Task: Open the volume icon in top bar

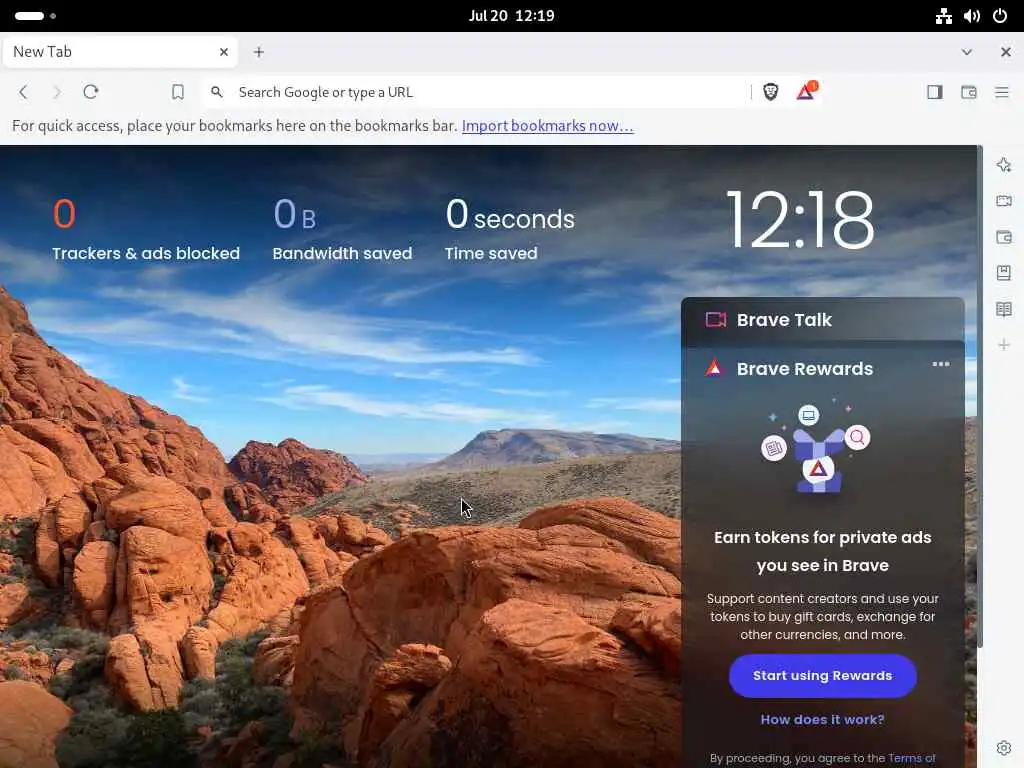Action: pyautogui.click(x=972, y=16)
